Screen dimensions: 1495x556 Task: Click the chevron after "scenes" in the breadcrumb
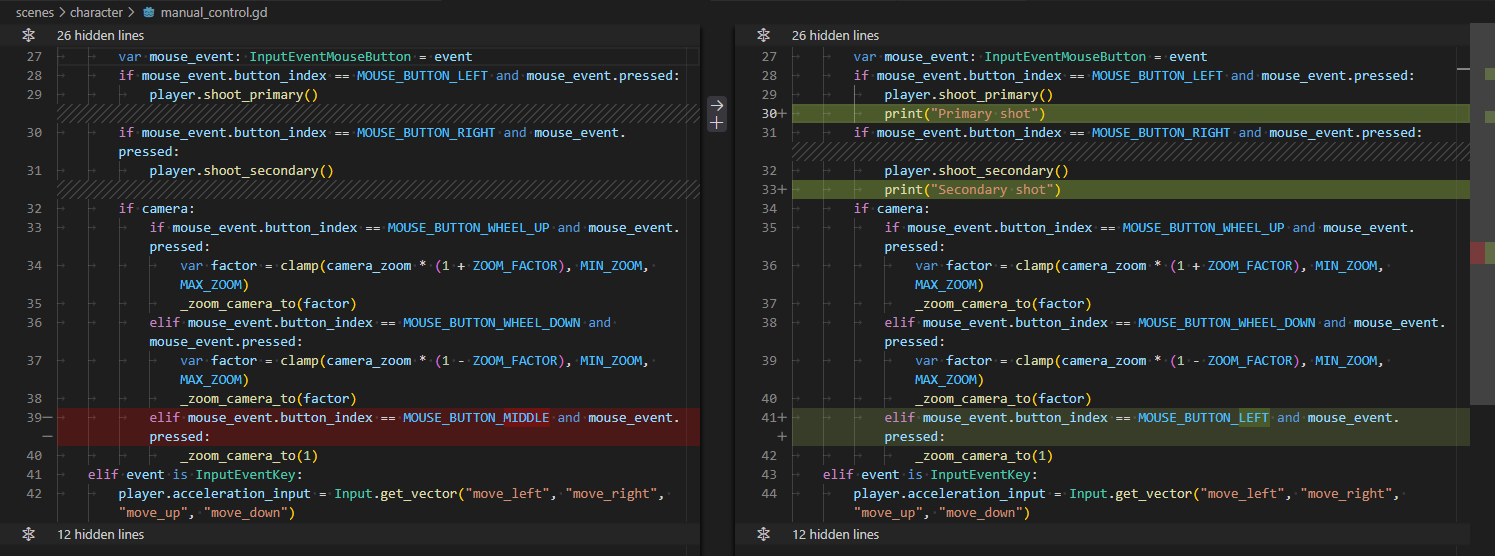coord(62,13)
